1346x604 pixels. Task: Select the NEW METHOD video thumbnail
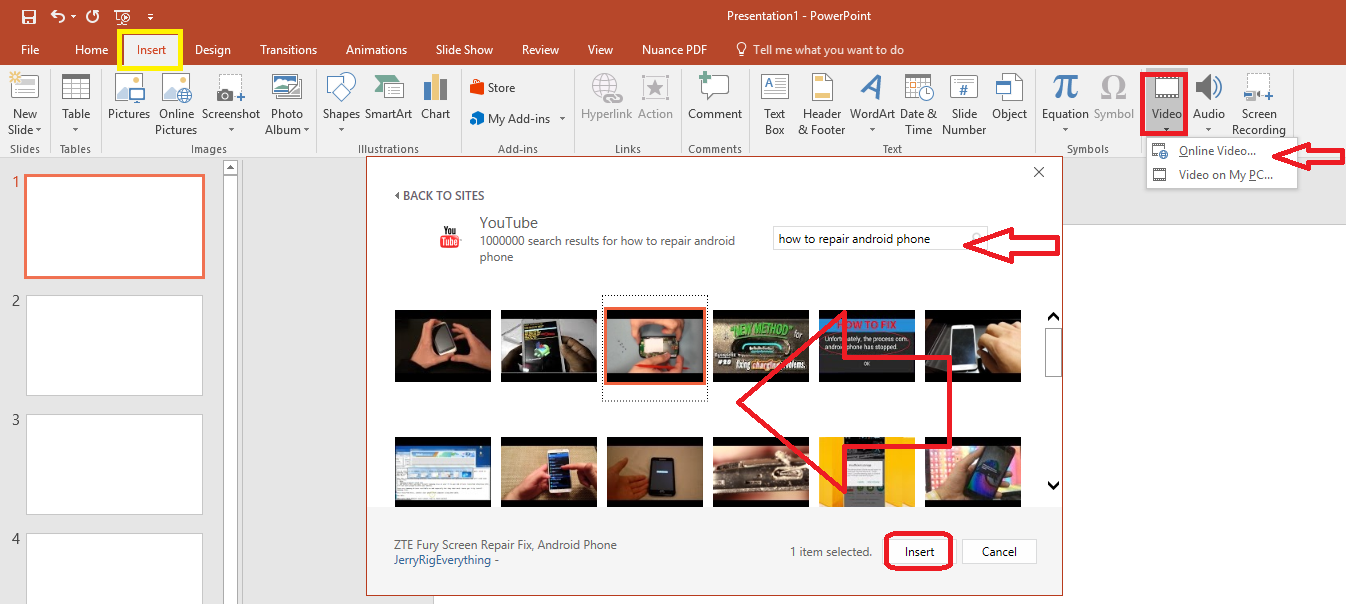pos(761,346)
